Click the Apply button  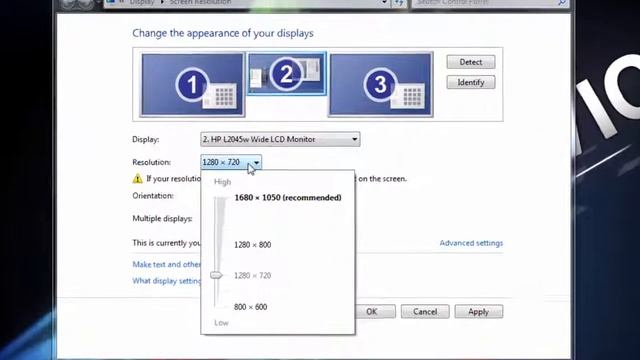click(478, 311)
